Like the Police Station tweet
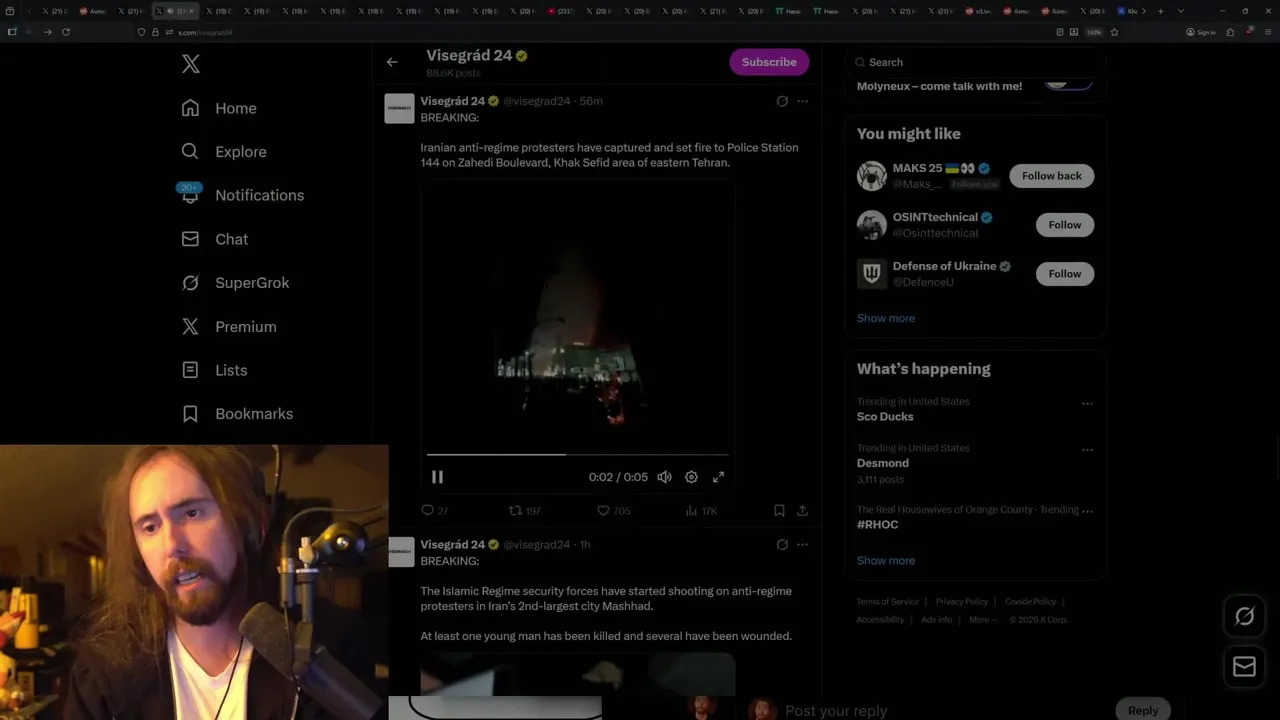The image size is (1280, 720). point(613,511)
